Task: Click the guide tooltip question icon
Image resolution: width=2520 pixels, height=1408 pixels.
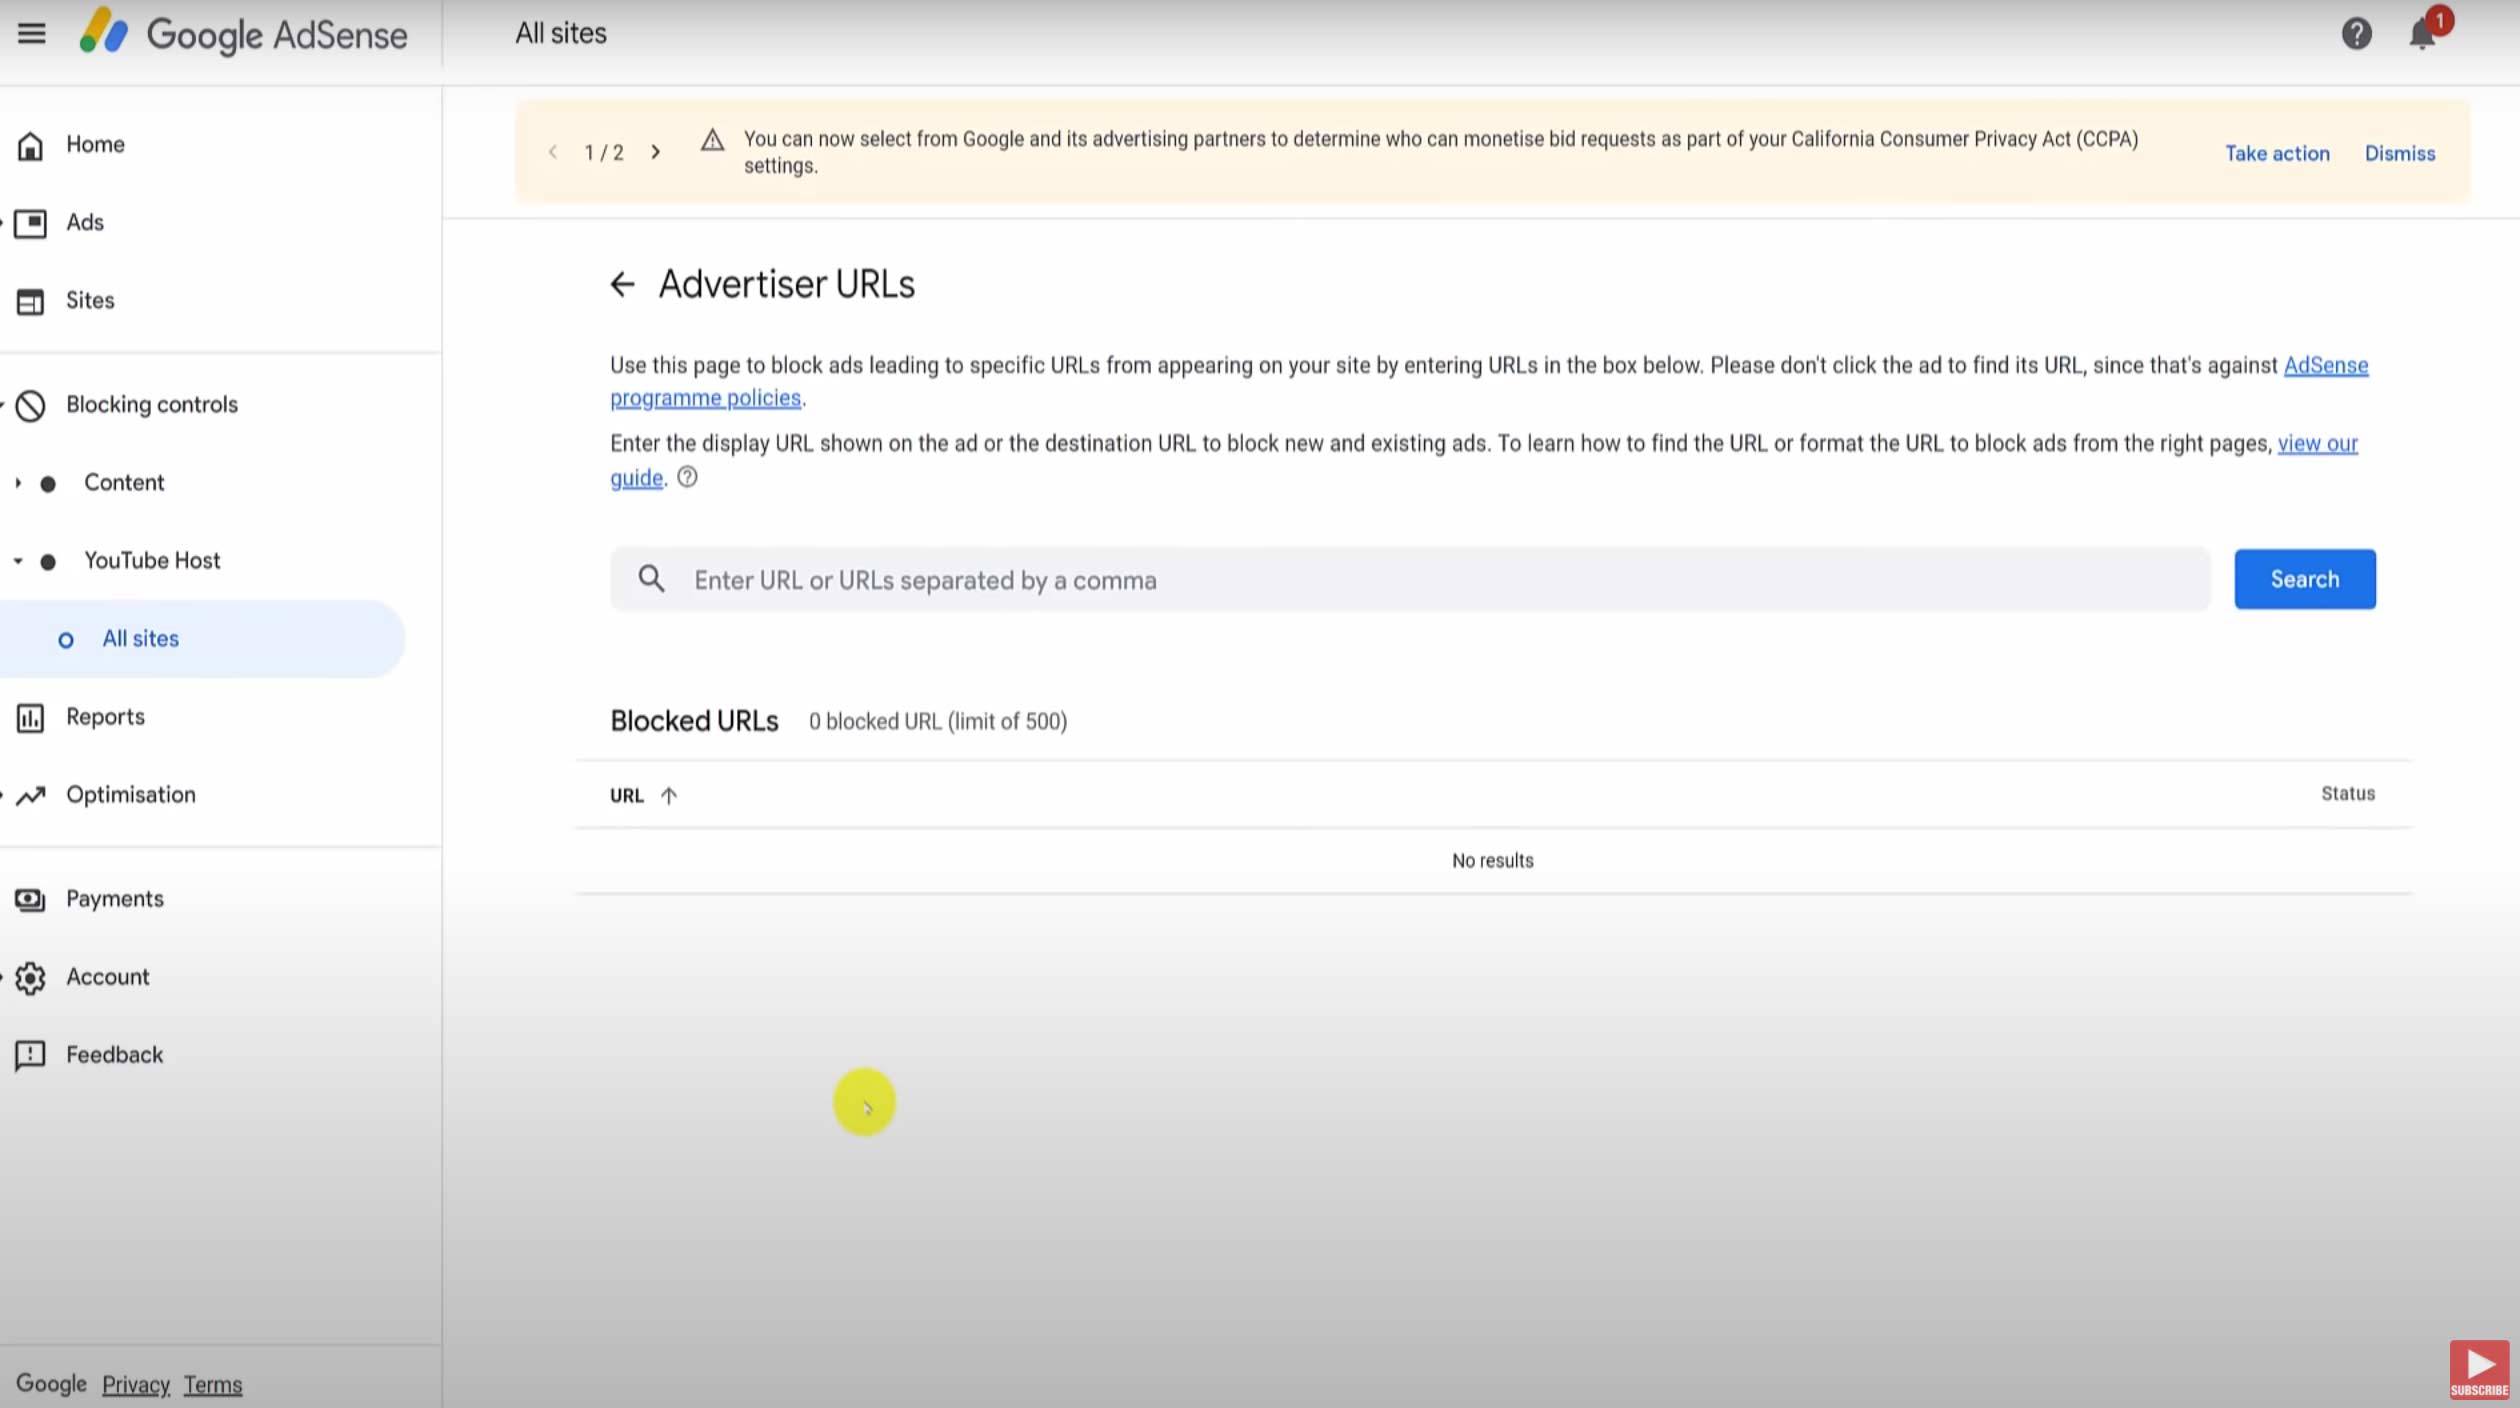Action: click(x=687, y=477)
